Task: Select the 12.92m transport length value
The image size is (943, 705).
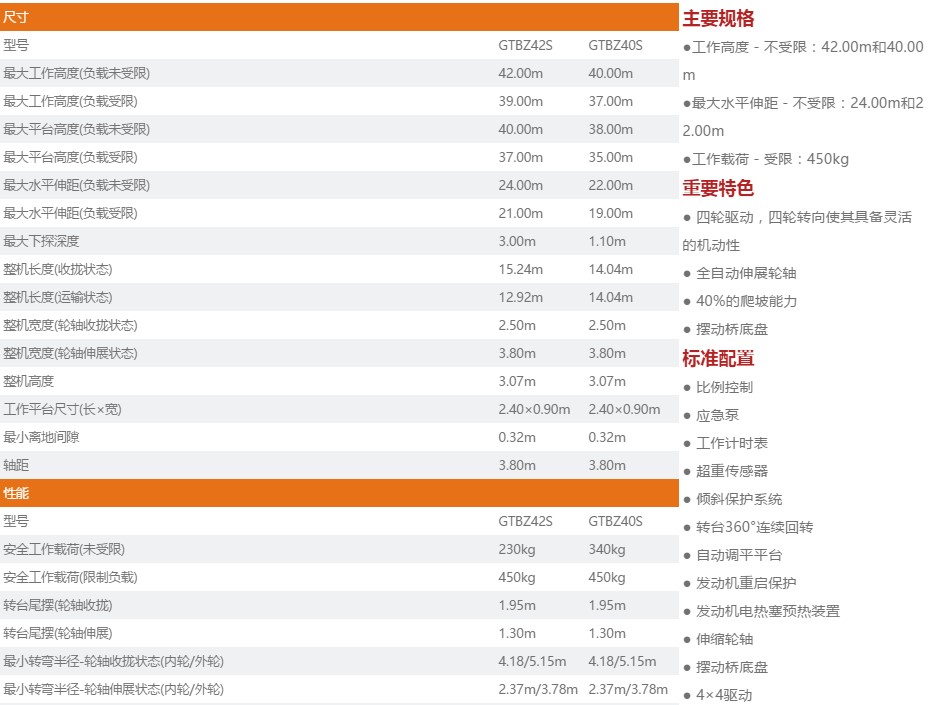Action: click(x=520, y=297)
